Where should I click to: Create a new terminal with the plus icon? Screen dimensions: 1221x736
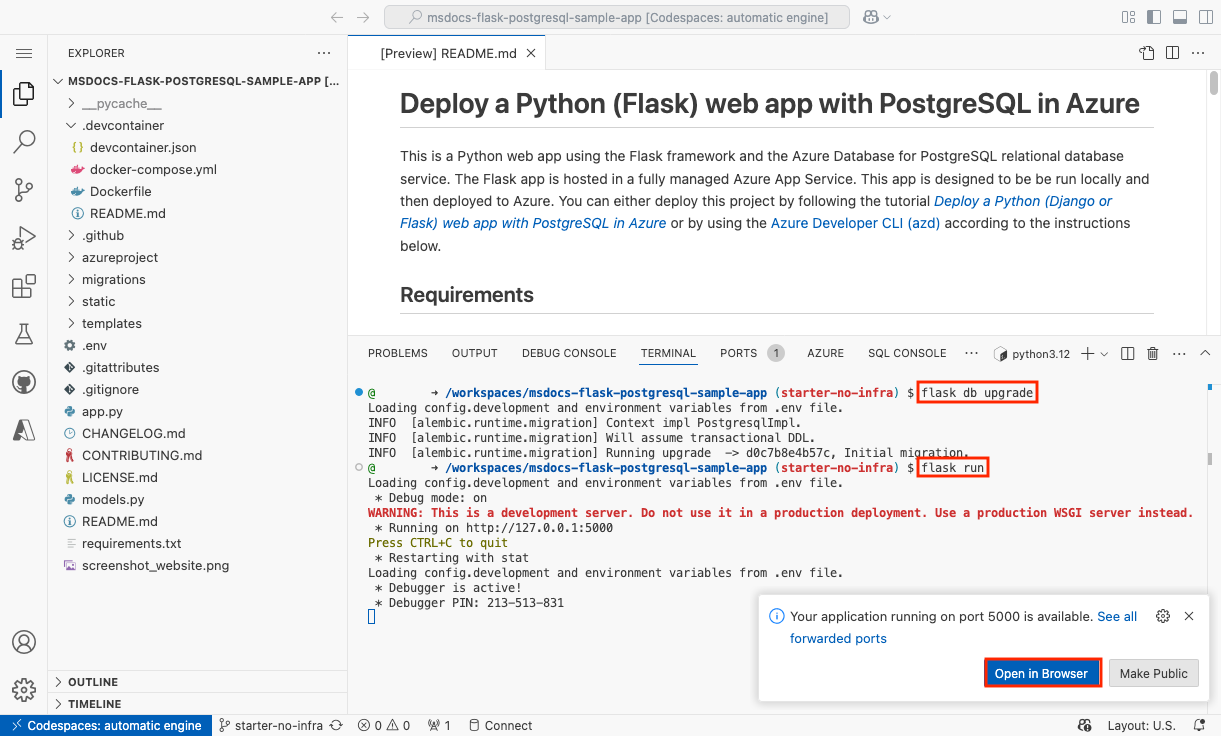(x=1089, y=353)
